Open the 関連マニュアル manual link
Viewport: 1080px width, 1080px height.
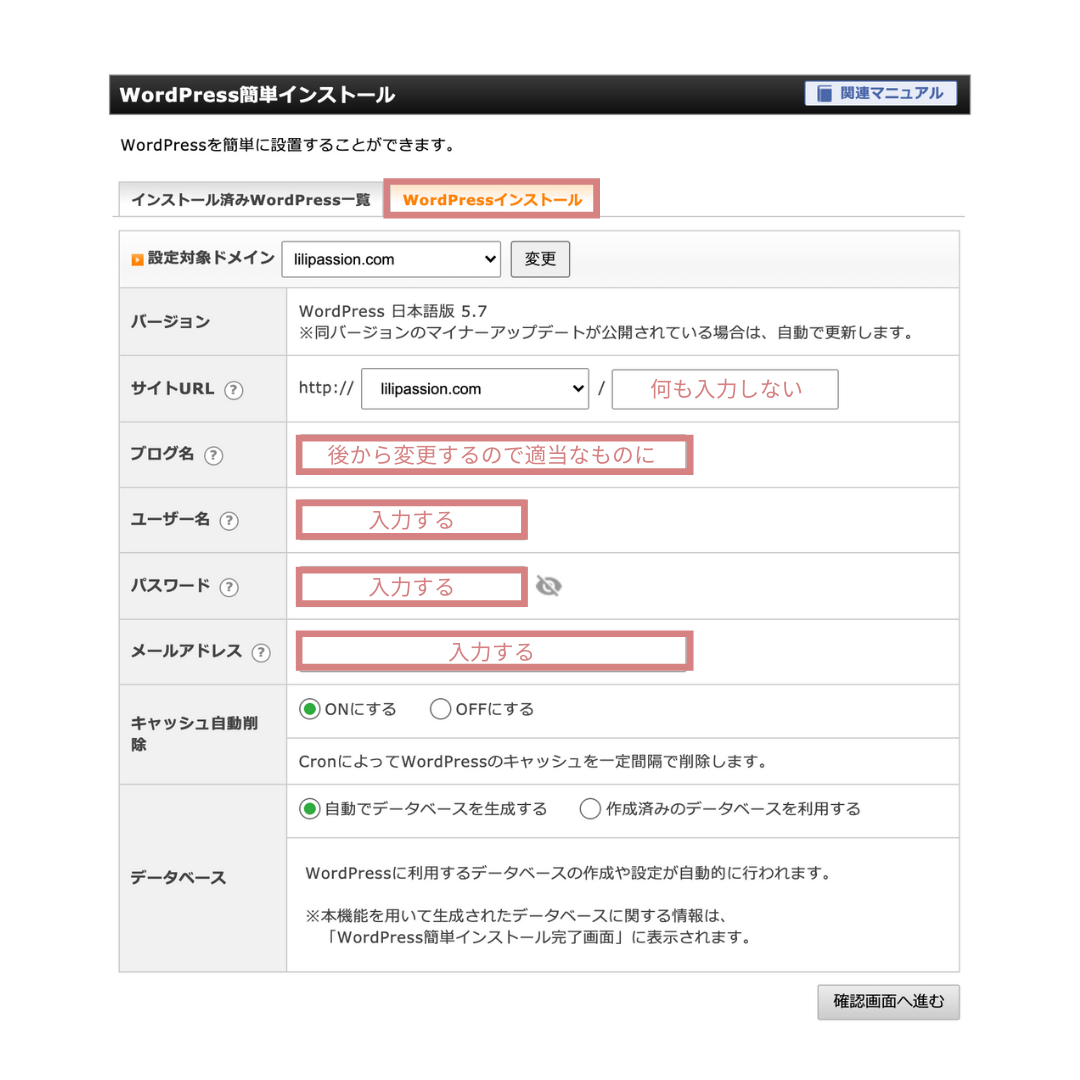point(880,94)
